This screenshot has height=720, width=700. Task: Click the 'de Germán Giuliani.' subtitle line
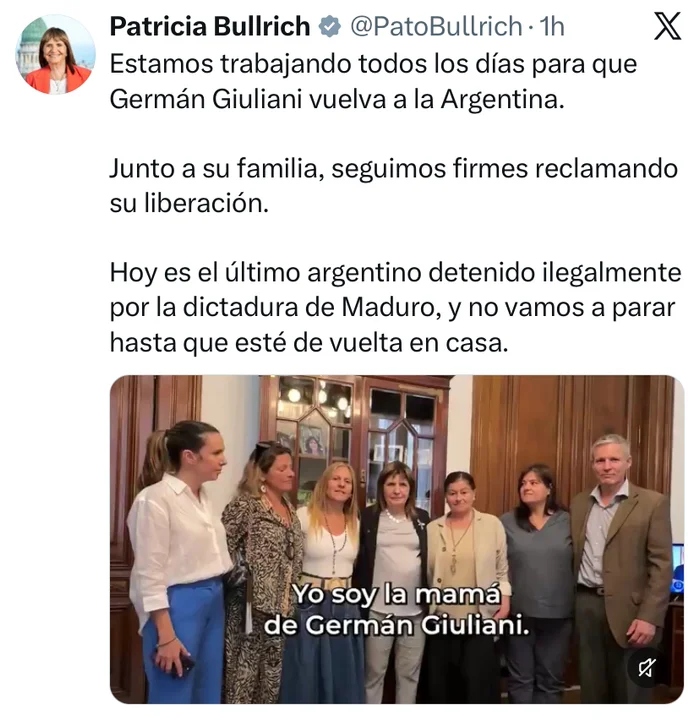(x=396, y=625)
